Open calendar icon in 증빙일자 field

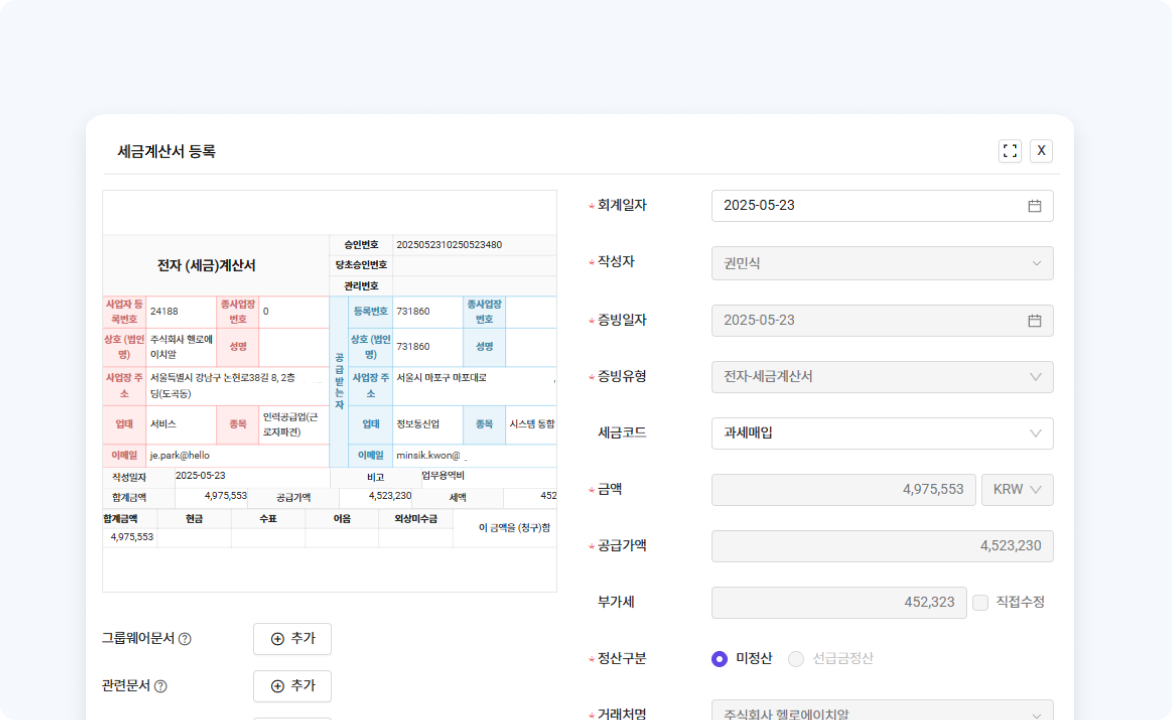(x=1034, y=321)
